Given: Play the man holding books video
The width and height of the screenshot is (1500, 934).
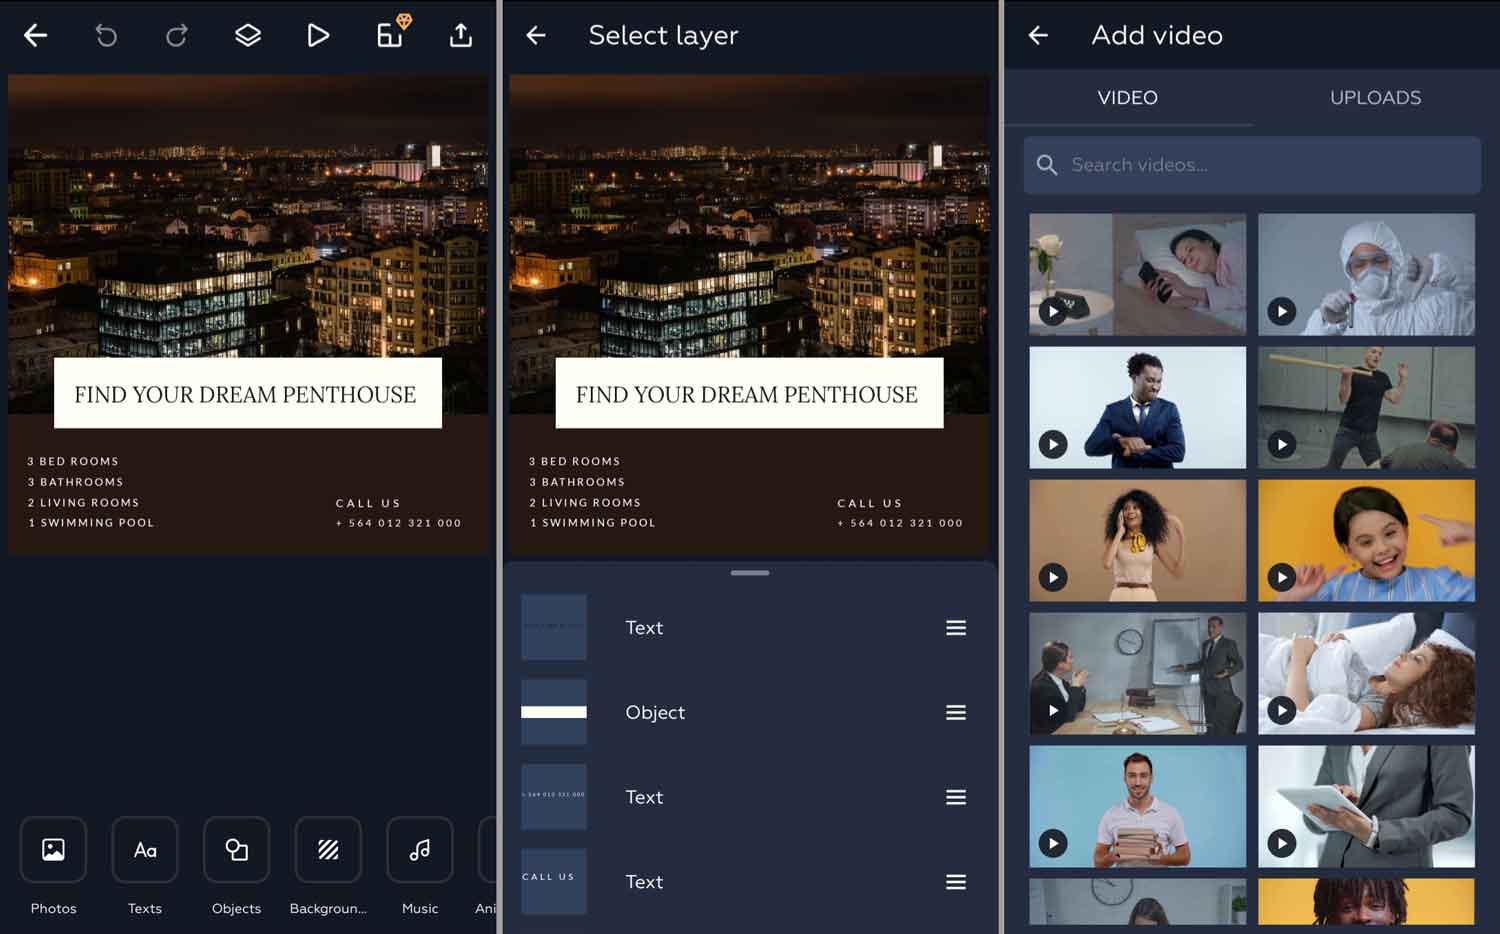Looking at the screenshot, I should tap(1053, 843).
